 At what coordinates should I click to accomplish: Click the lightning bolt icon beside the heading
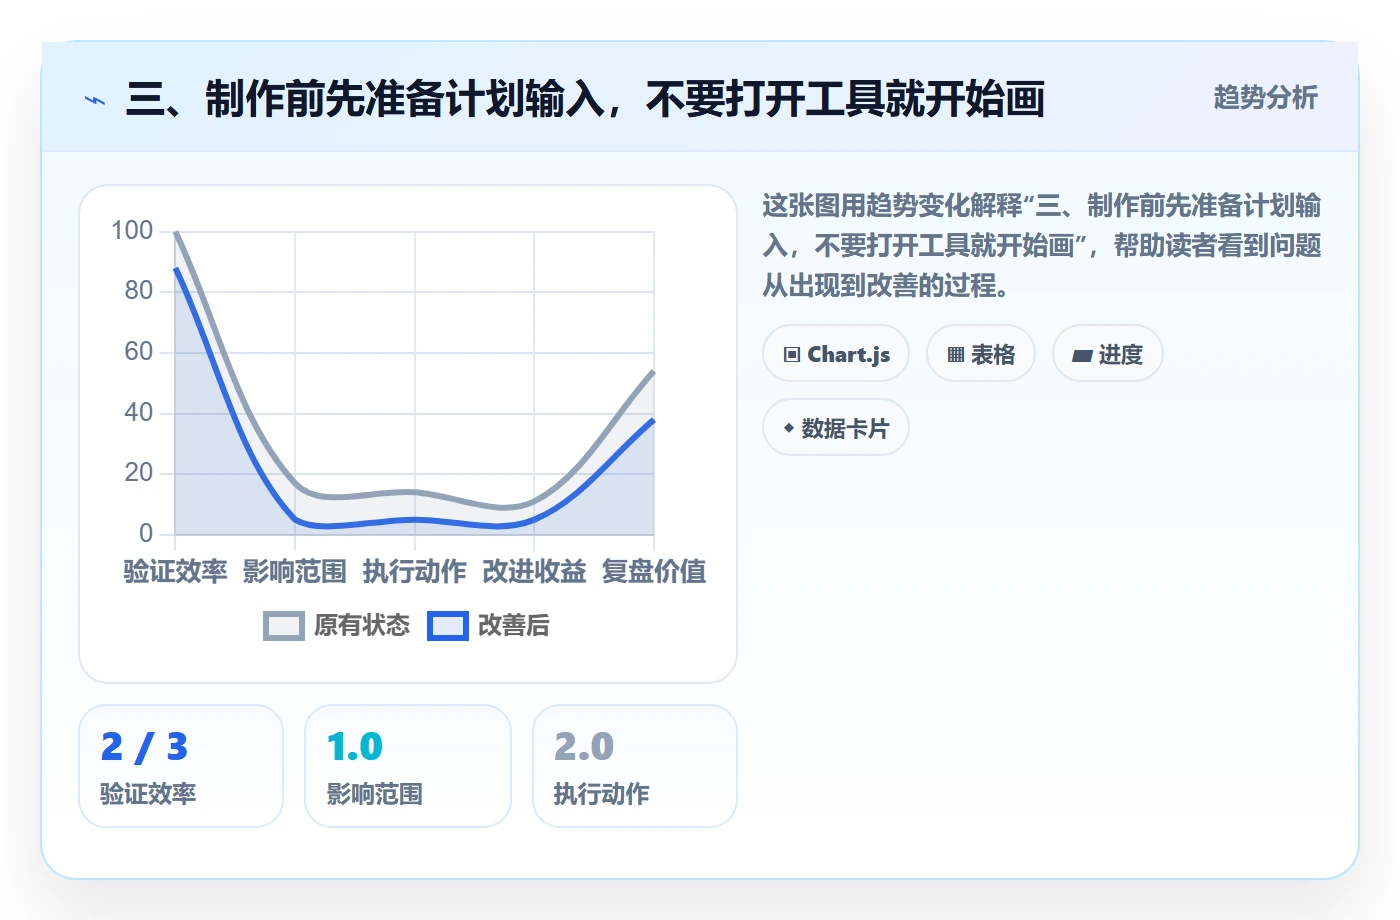point(95,100)
